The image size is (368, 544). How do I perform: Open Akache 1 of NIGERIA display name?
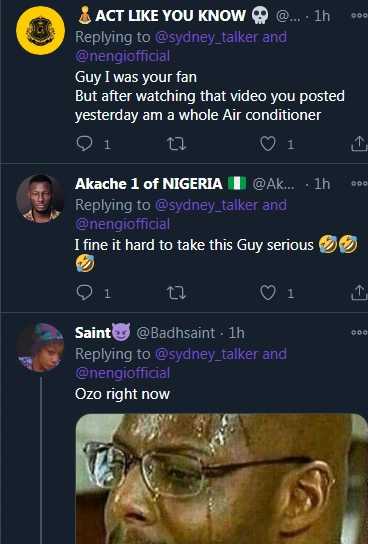pyautogui.click(x=148, y=184)
